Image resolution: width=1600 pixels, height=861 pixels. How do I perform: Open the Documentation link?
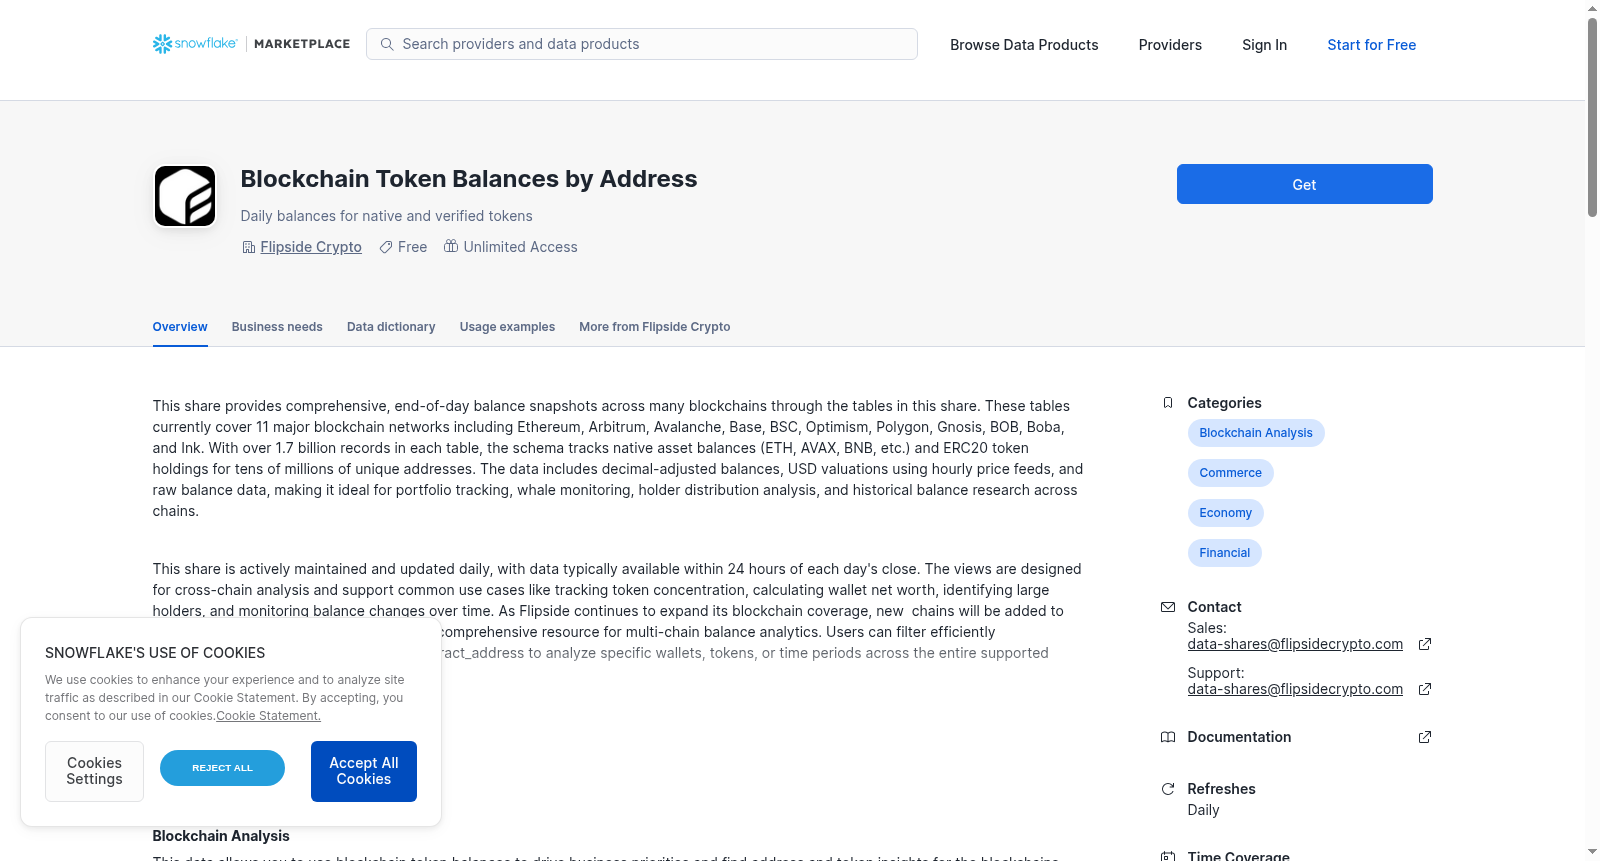click(1239, 737)
